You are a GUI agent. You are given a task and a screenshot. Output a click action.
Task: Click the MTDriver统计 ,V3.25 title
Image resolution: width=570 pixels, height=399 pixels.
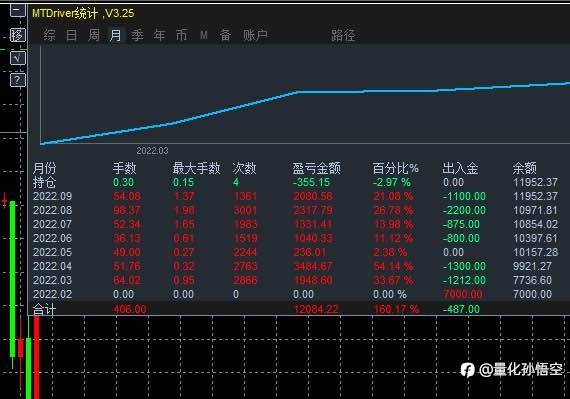point(83,13)
